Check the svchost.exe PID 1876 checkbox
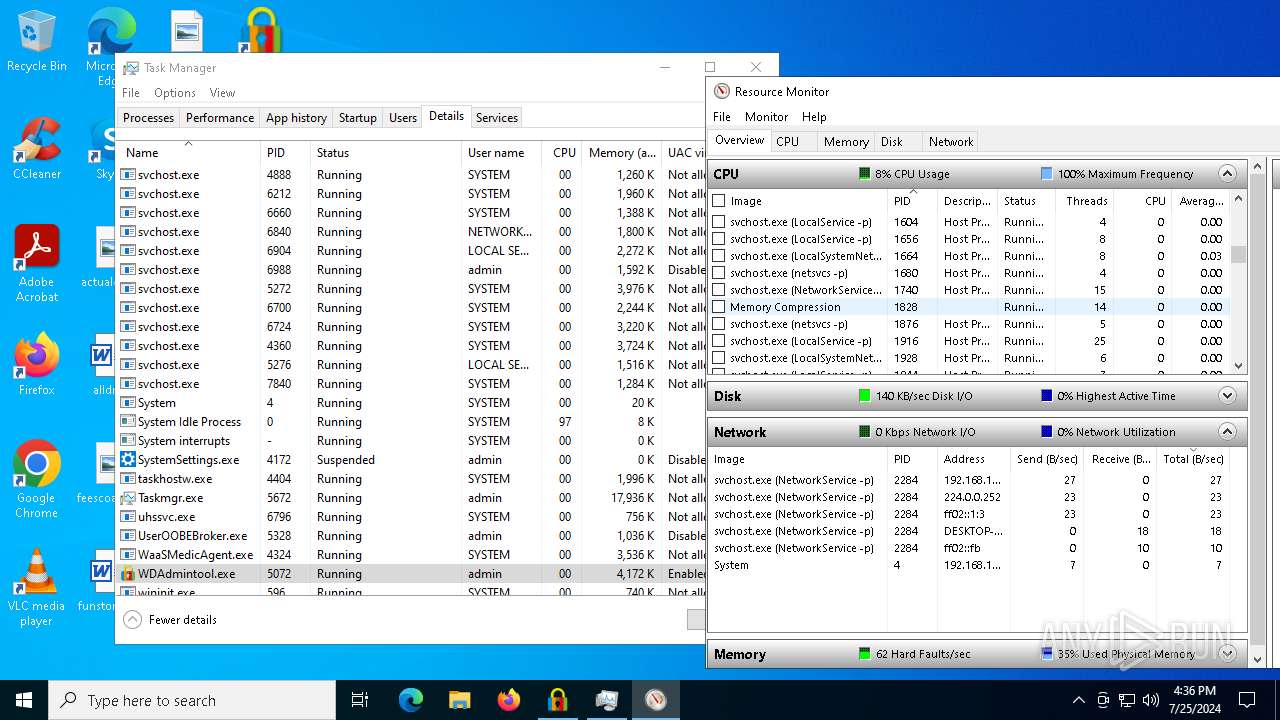 pos(718,324)
